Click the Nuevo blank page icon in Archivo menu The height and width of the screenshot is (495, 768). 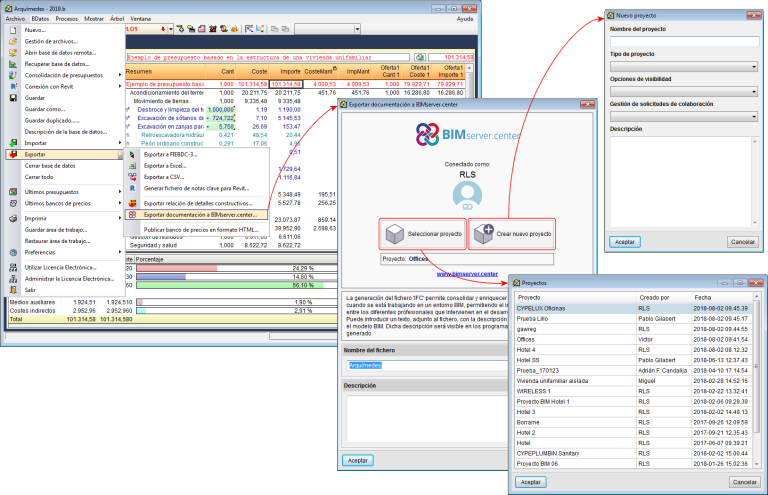point(13,30)
